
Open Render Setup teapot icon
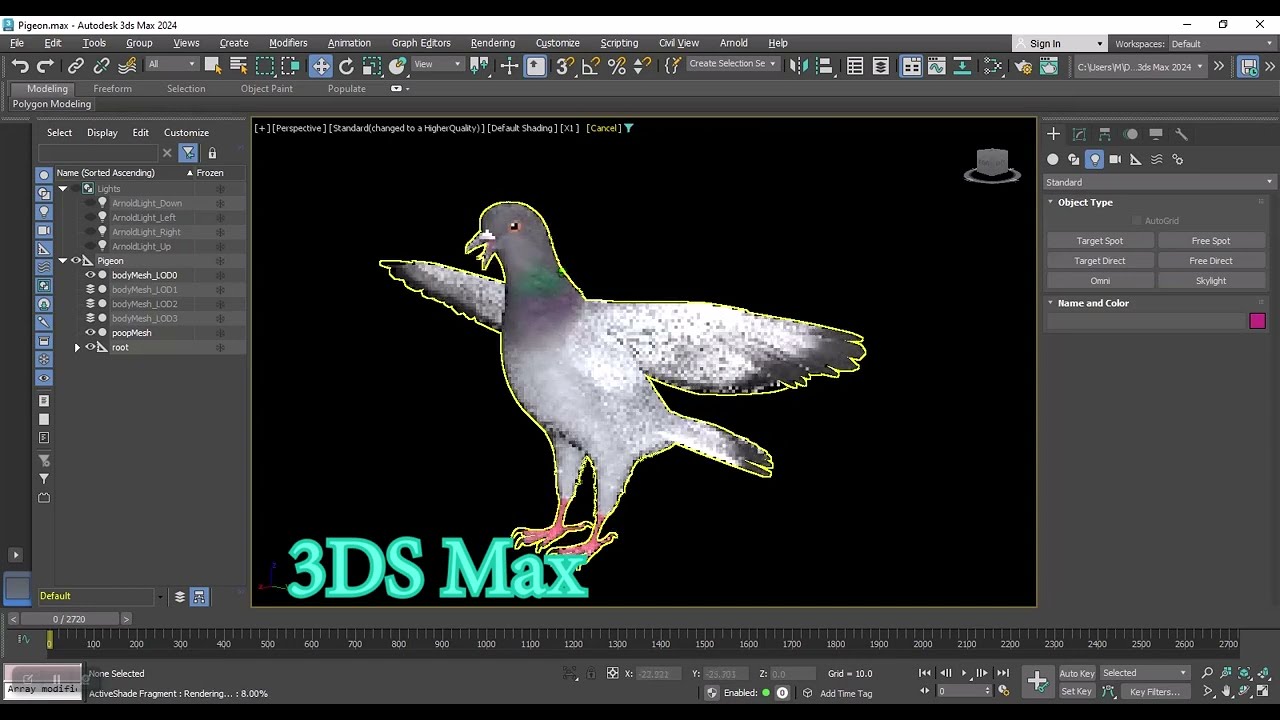click(1023, 66)
